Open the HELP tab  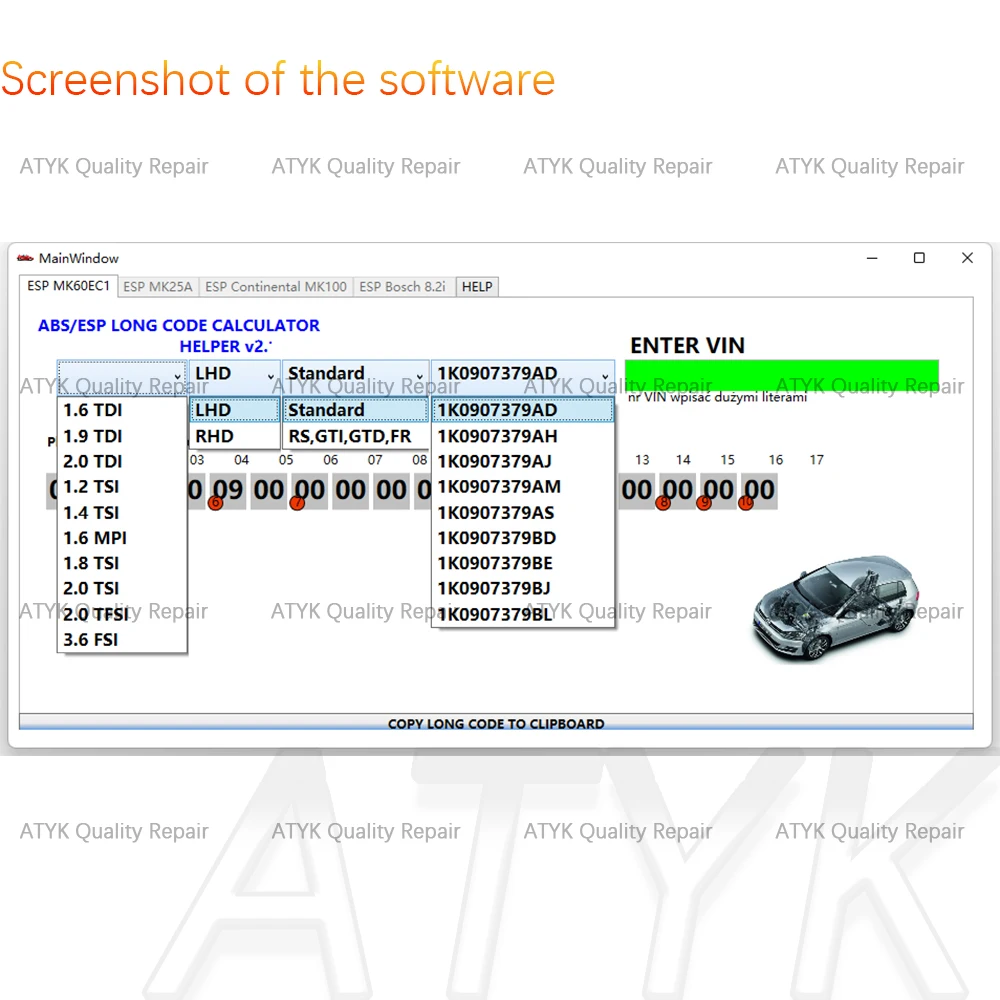click(x=477, y=287)
